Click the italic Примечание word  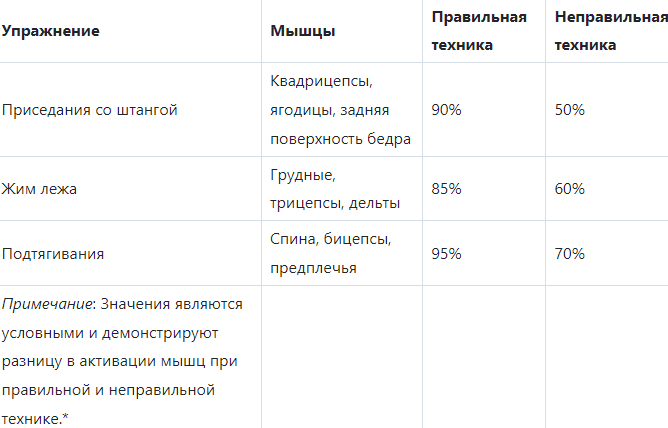[x=47, y=304]
